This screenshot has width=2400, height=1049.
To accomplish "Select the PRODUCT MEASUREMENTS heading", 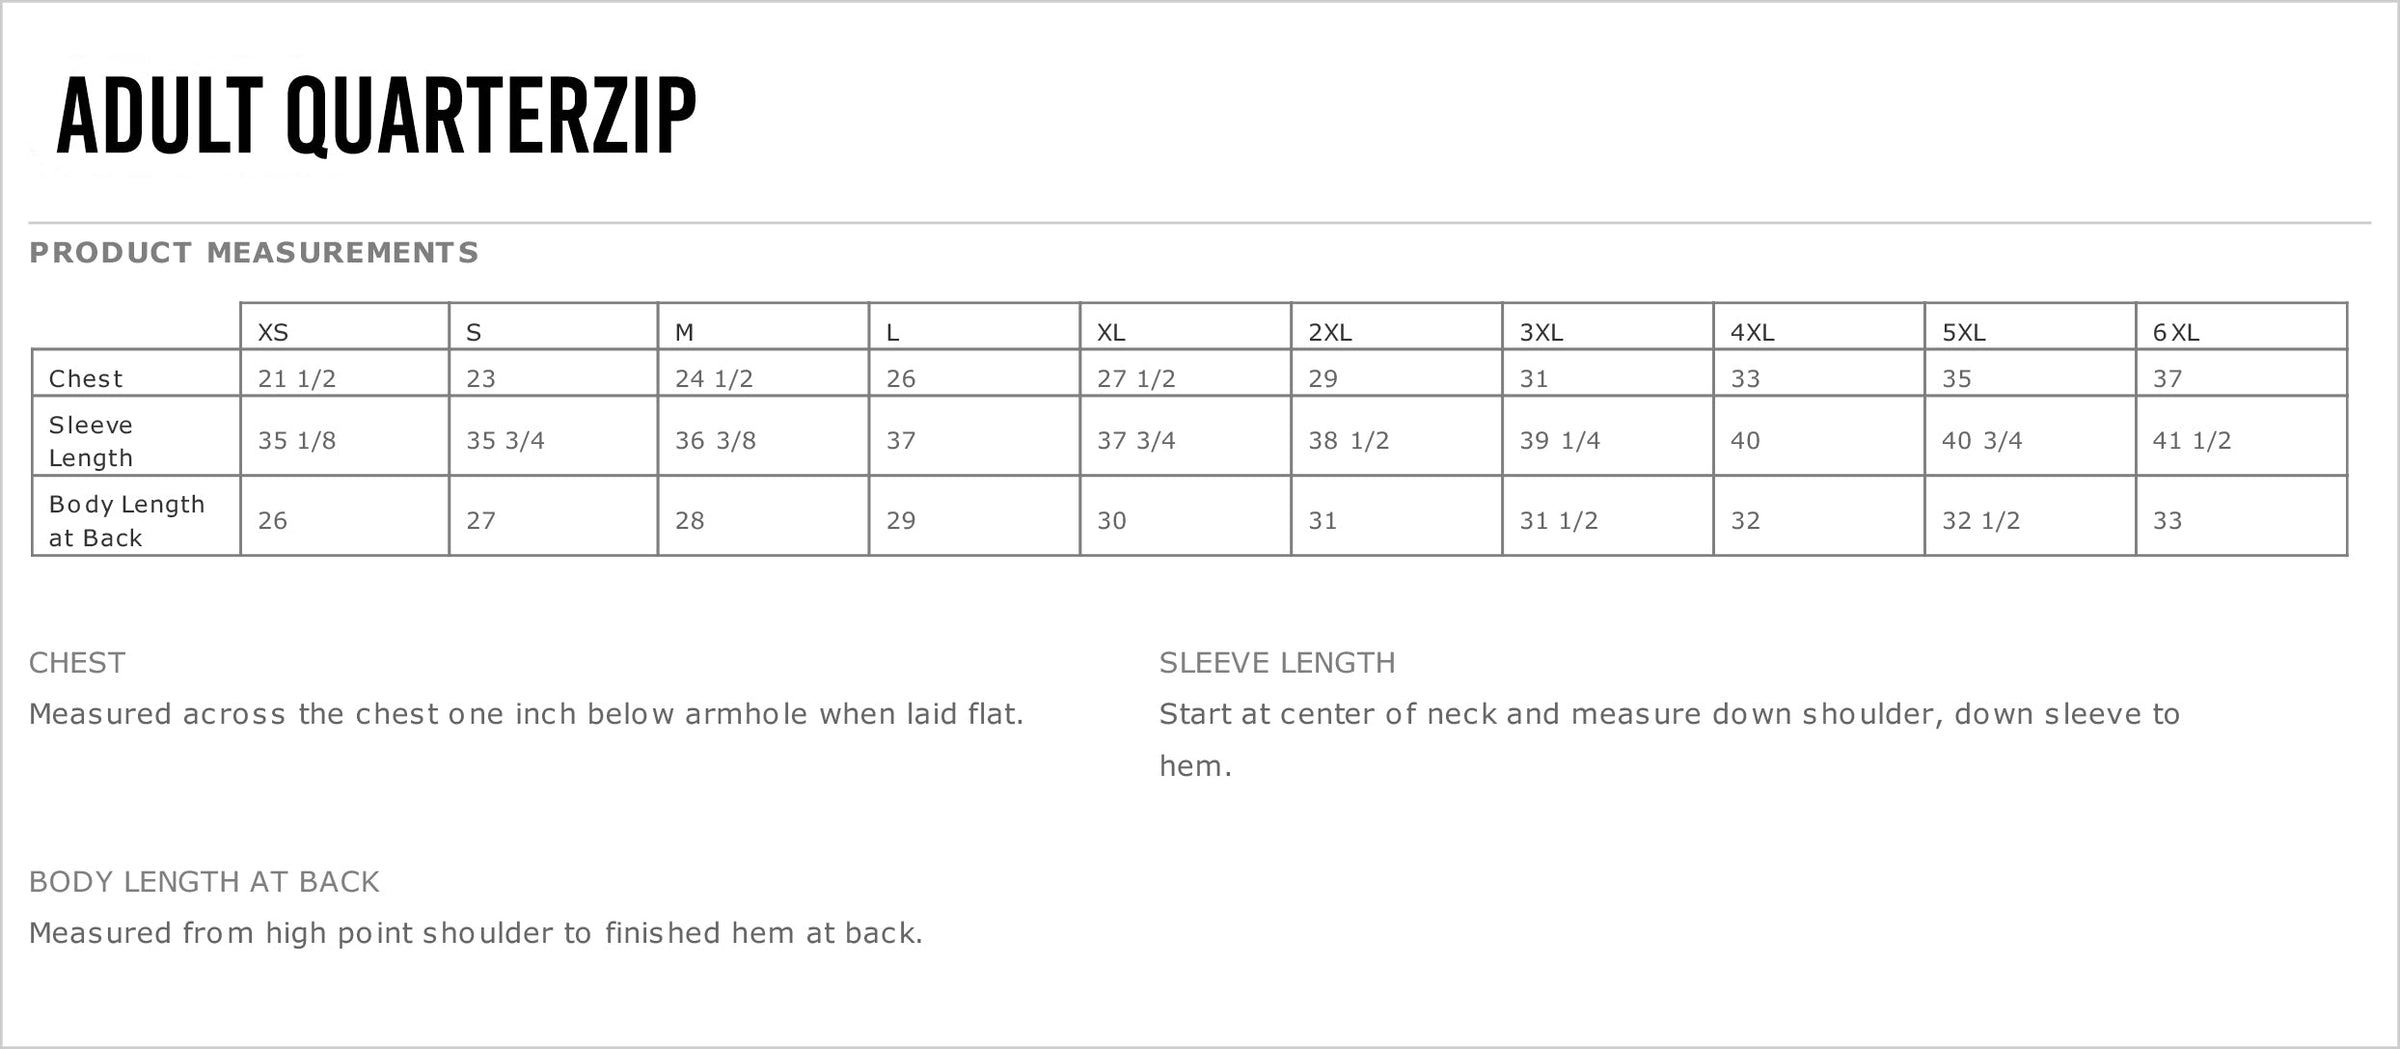I will point(254,253).
